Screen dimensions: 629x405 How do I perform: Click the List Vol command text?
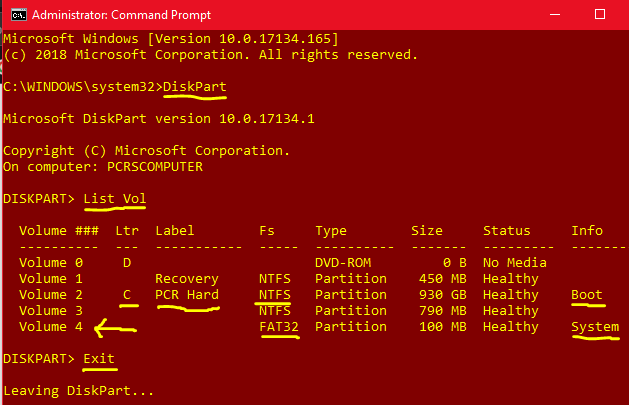115,198
